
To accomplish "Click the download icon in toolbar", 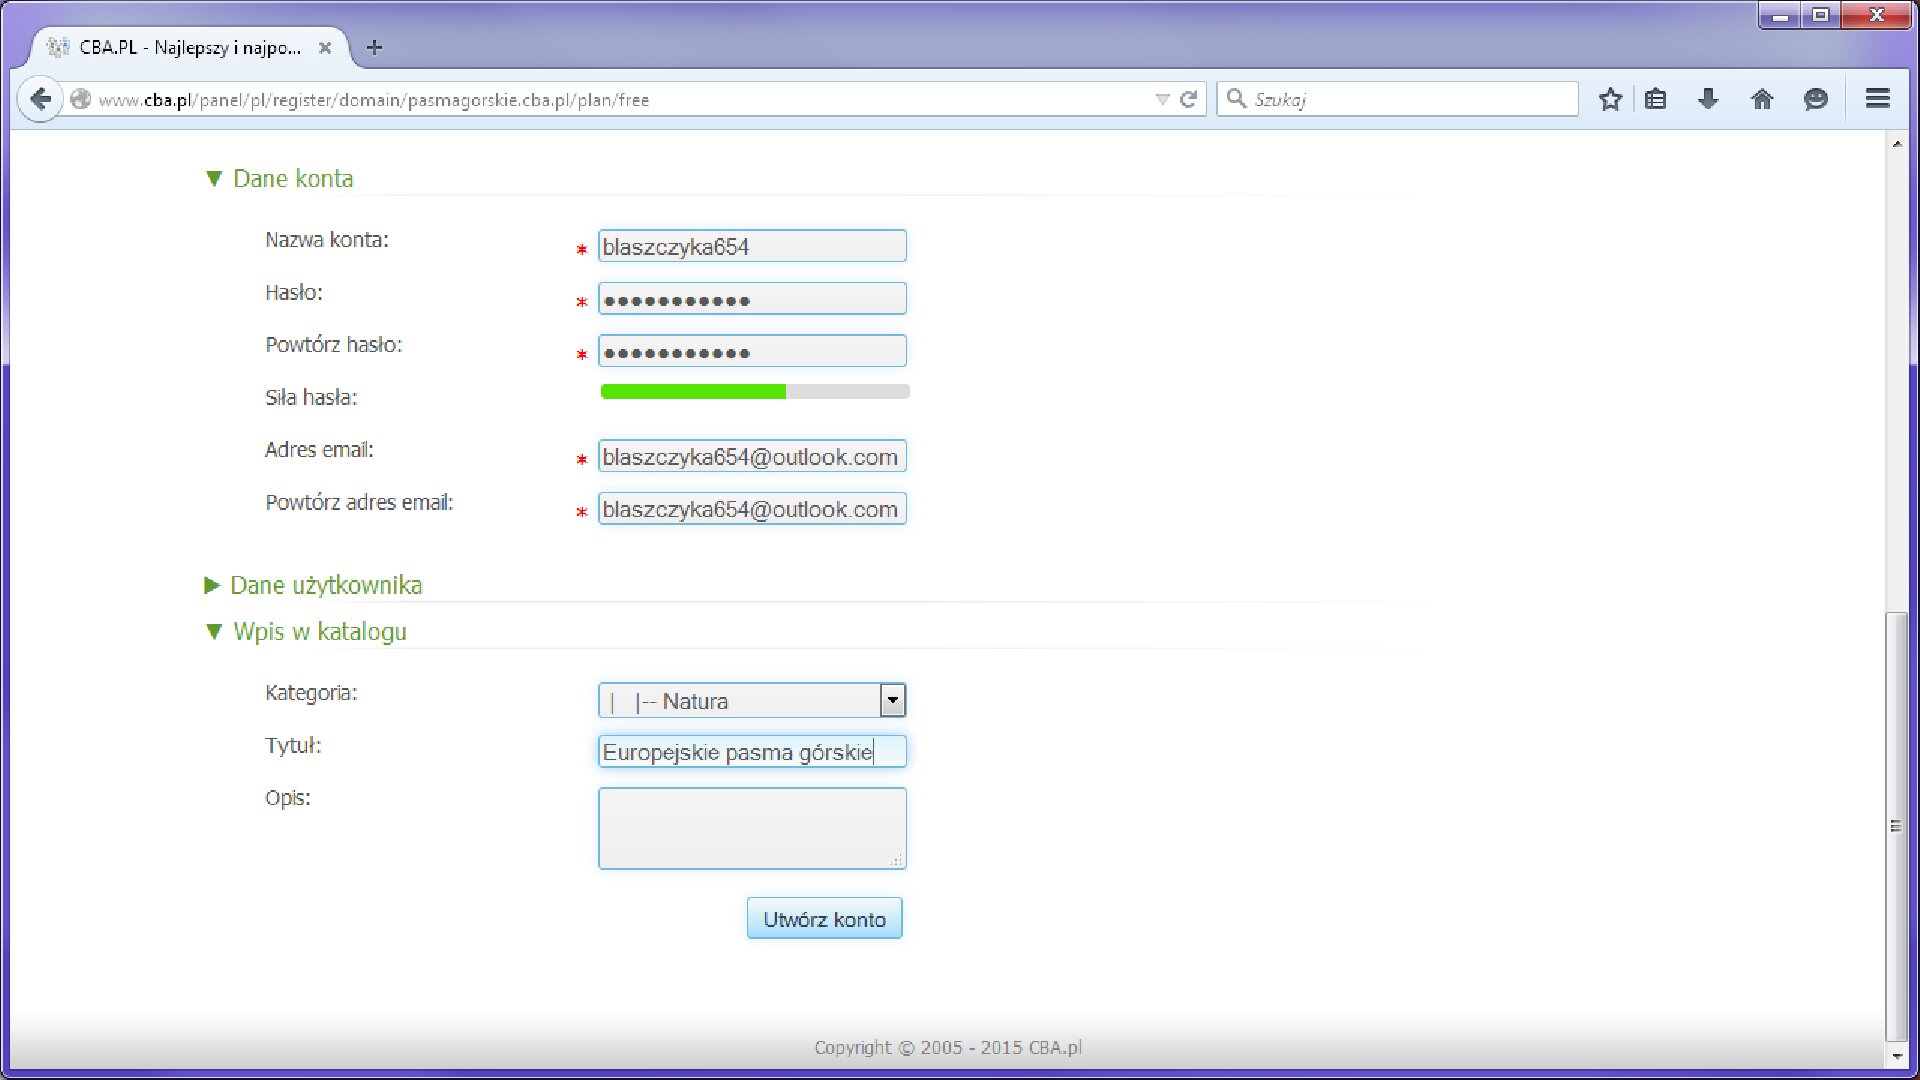I will pyautogui.click(x=1708, y=100).
